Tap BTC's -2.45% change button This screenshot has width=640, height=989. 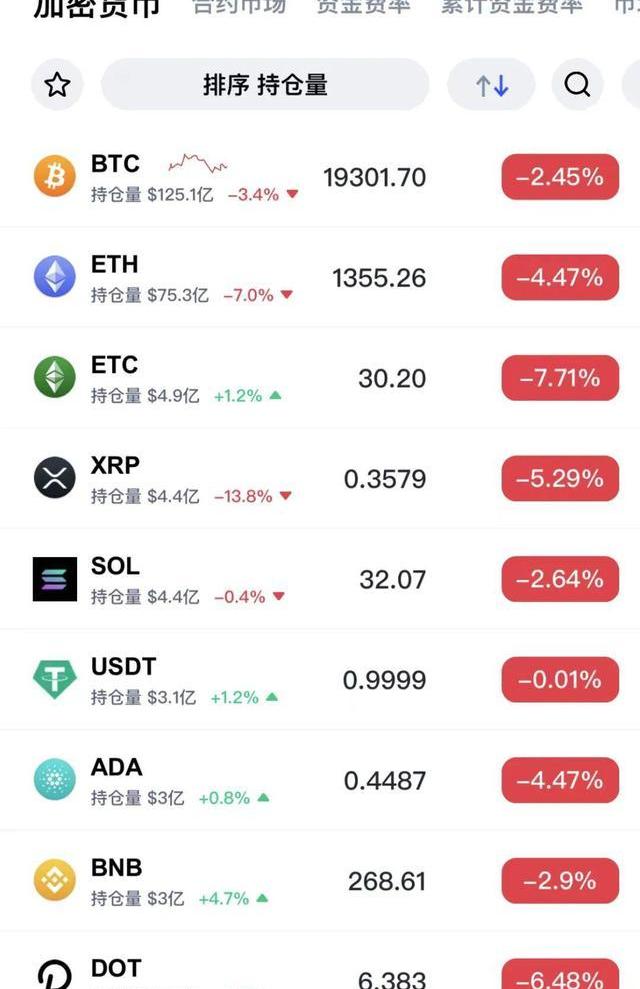coord(560,177)
